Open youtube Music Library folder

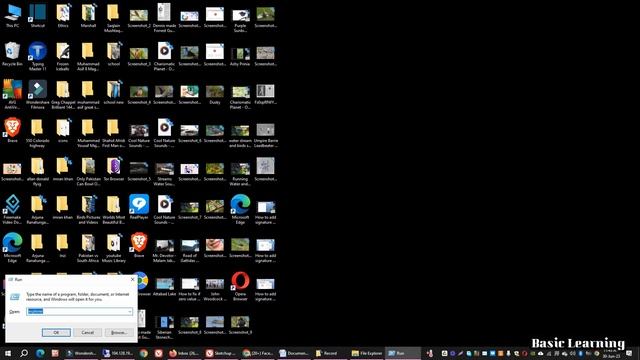113,248
